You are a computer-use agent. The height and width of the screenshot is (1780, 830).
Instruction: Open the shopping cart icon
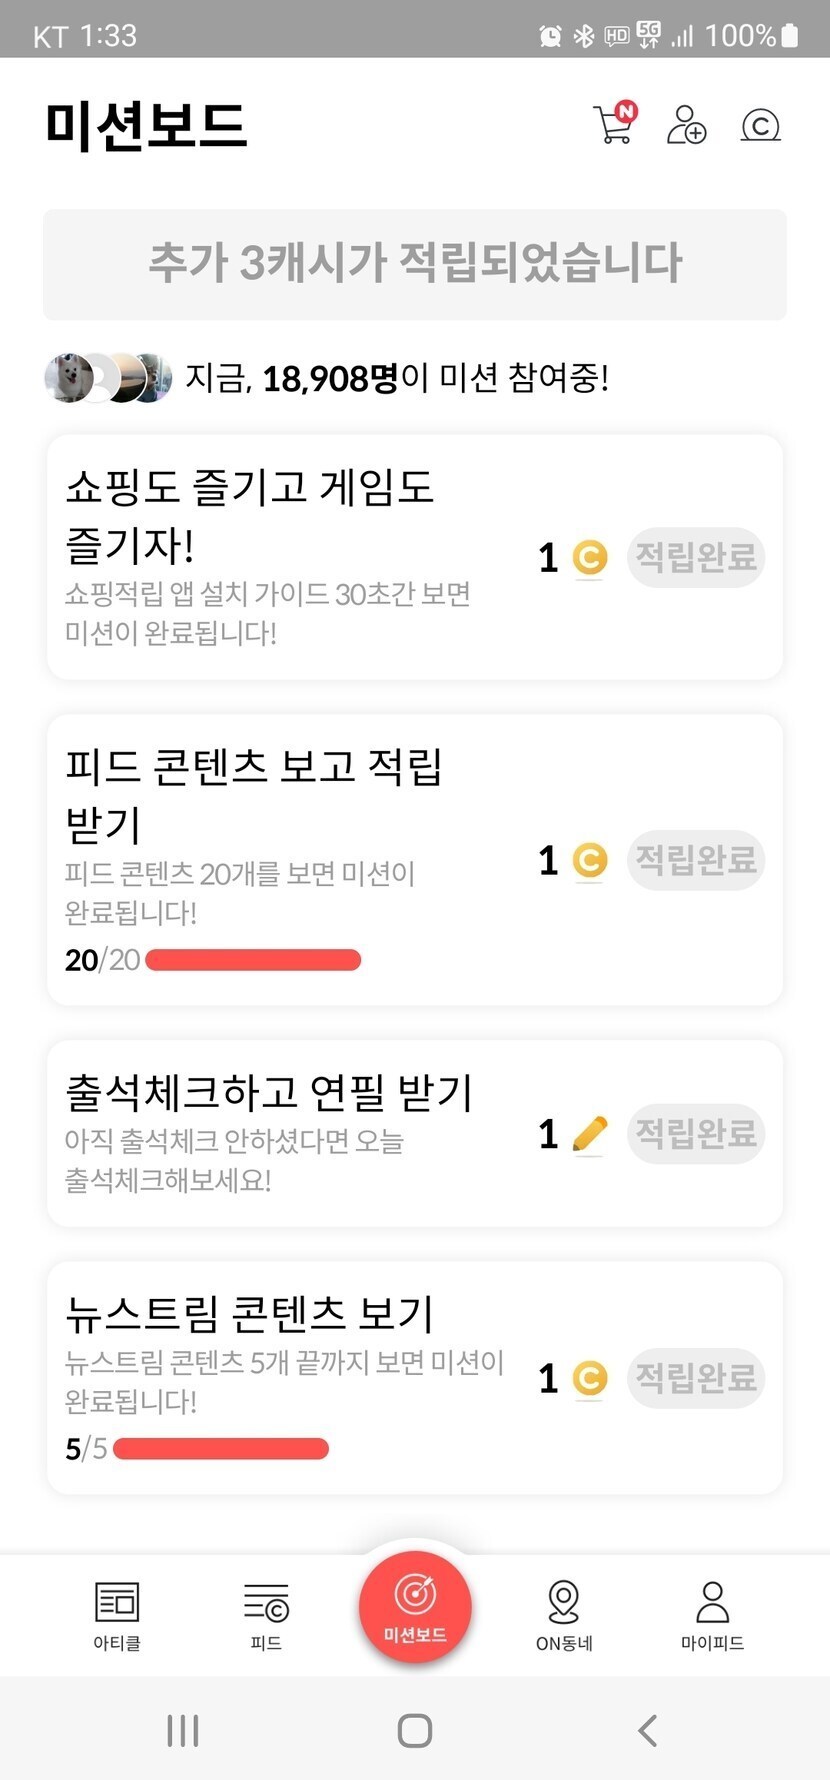(x=614, y=125)
